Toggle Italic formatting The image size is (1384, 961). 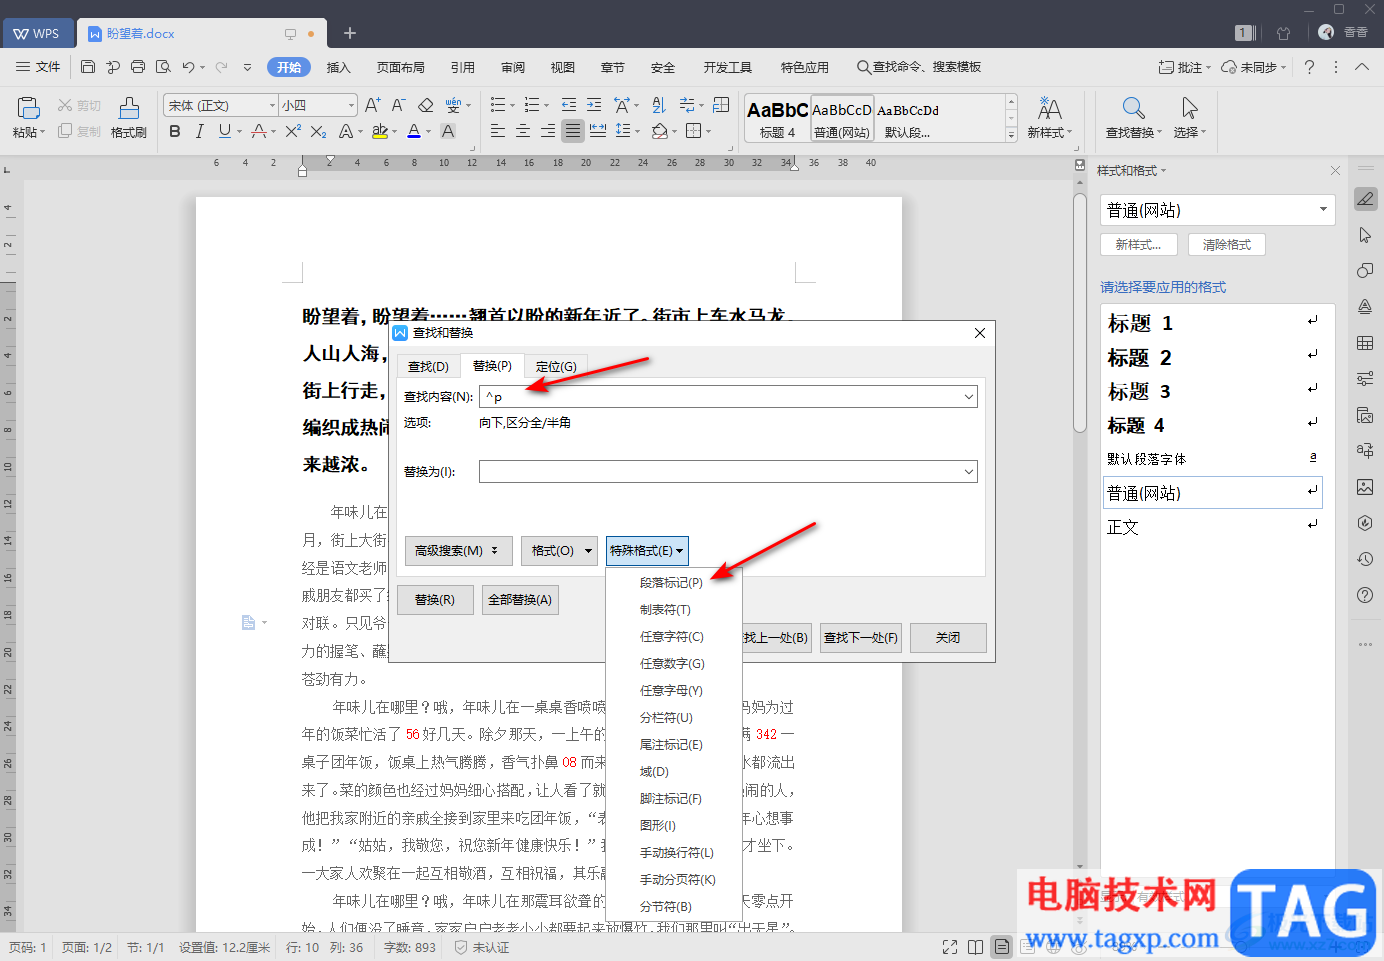(x=199, y=131)
